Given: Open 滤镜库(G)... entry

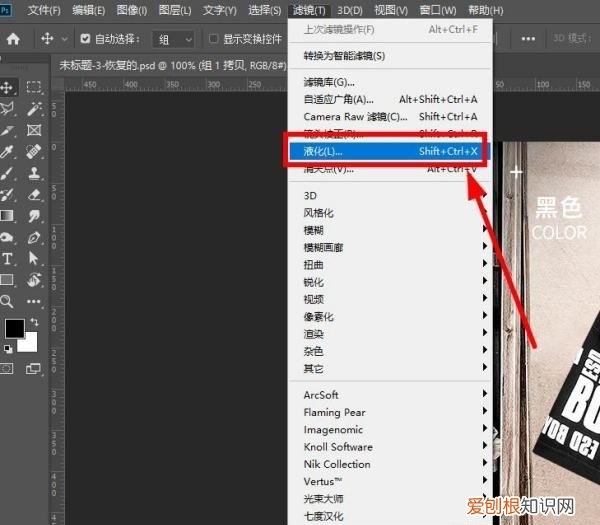Looking at the screenshot, I should point(390,82).
